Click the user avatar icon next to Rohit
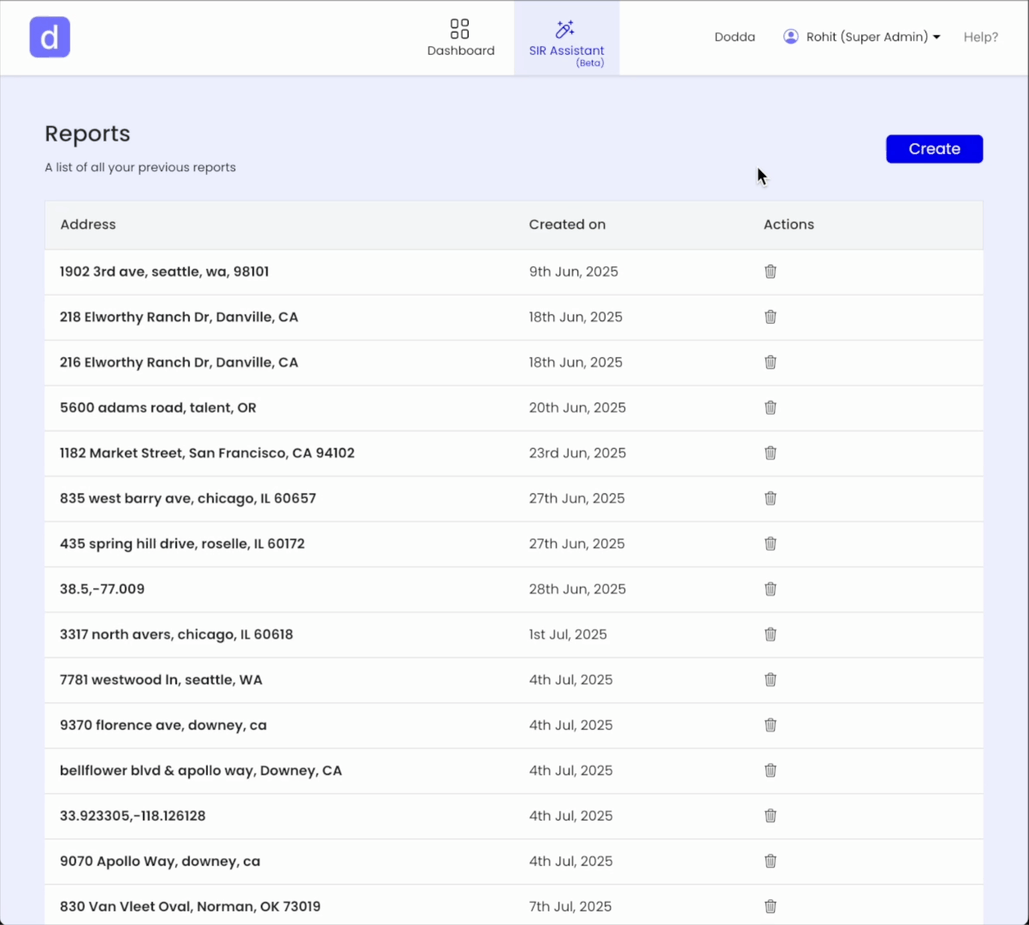1029x925 pixels. (x=790, y=36)
